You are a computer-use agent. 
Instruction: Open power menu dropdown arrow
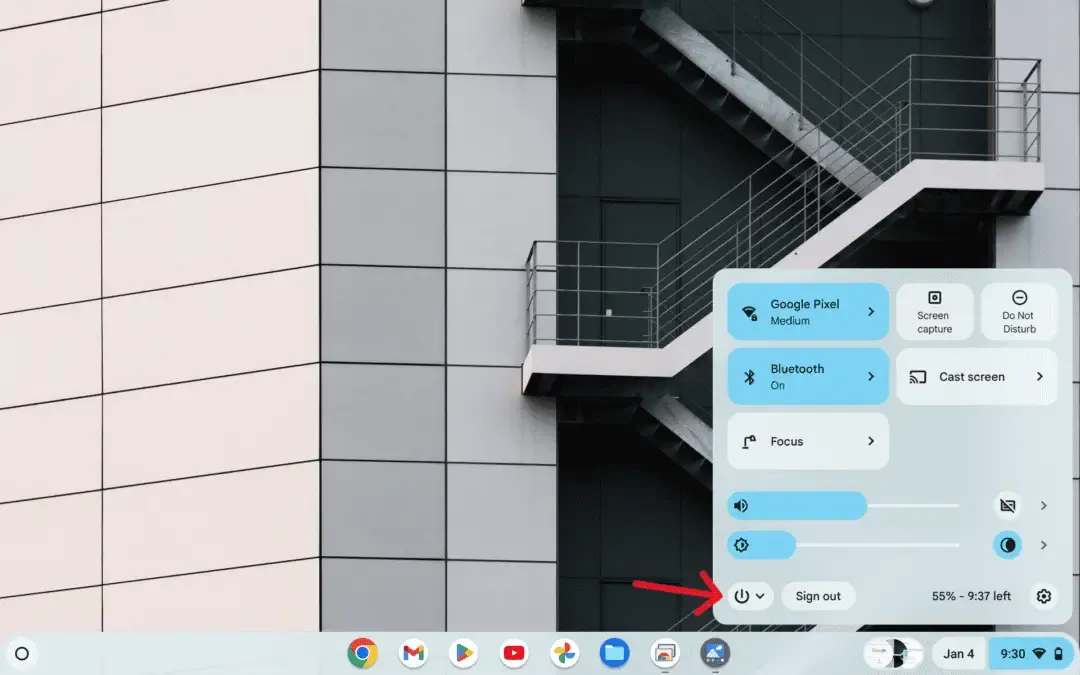coord(760,596)
